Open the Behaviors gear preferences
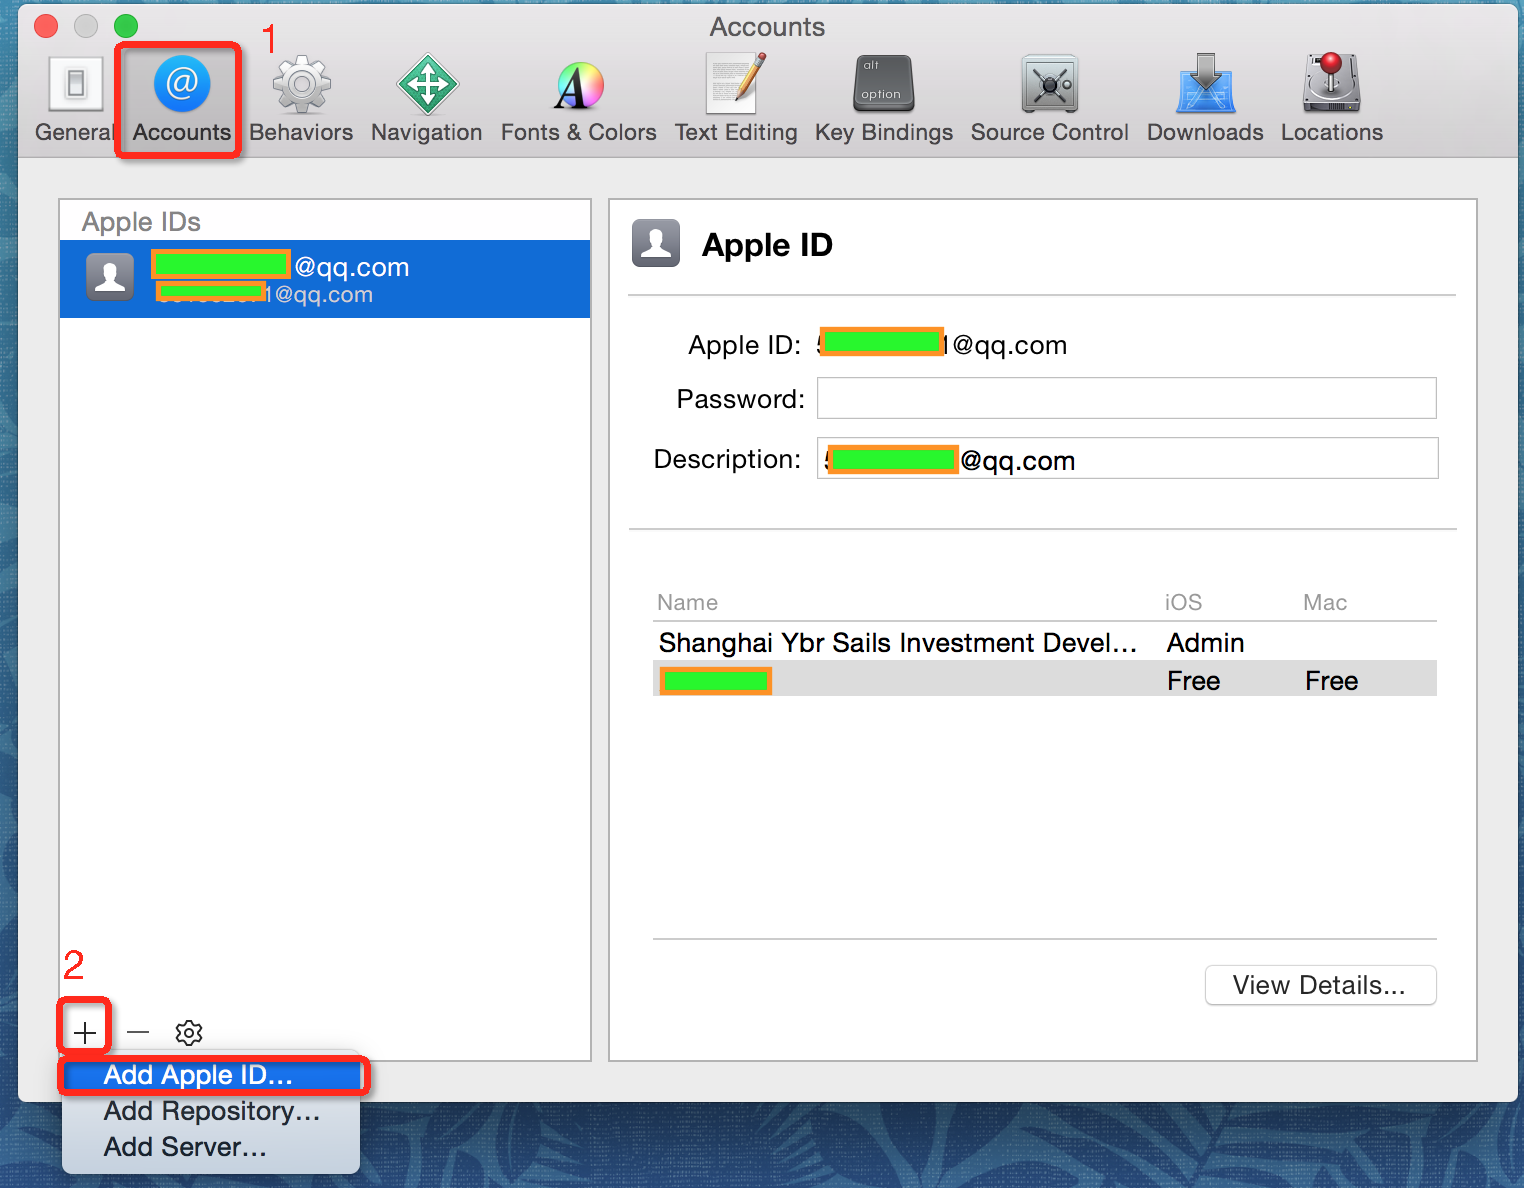This screenshot has height=1188, width=1524. click(x=301, y=100)
